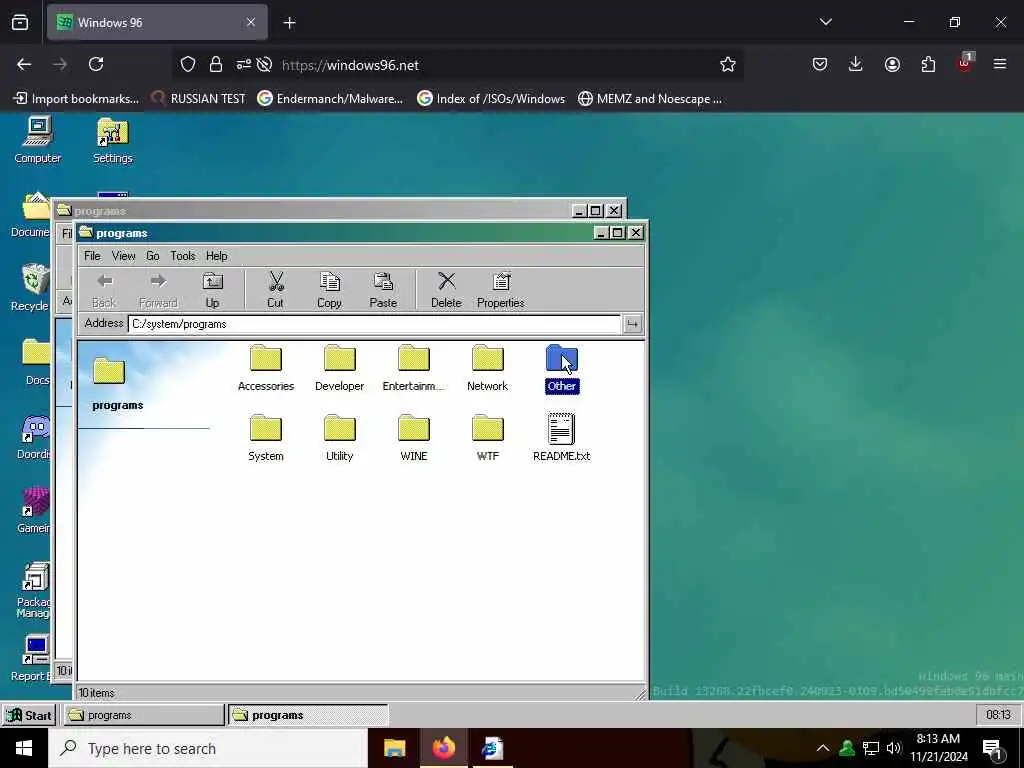Open the File menu
The height and width of the screenshot is (768, 1024).
(92, 256)
